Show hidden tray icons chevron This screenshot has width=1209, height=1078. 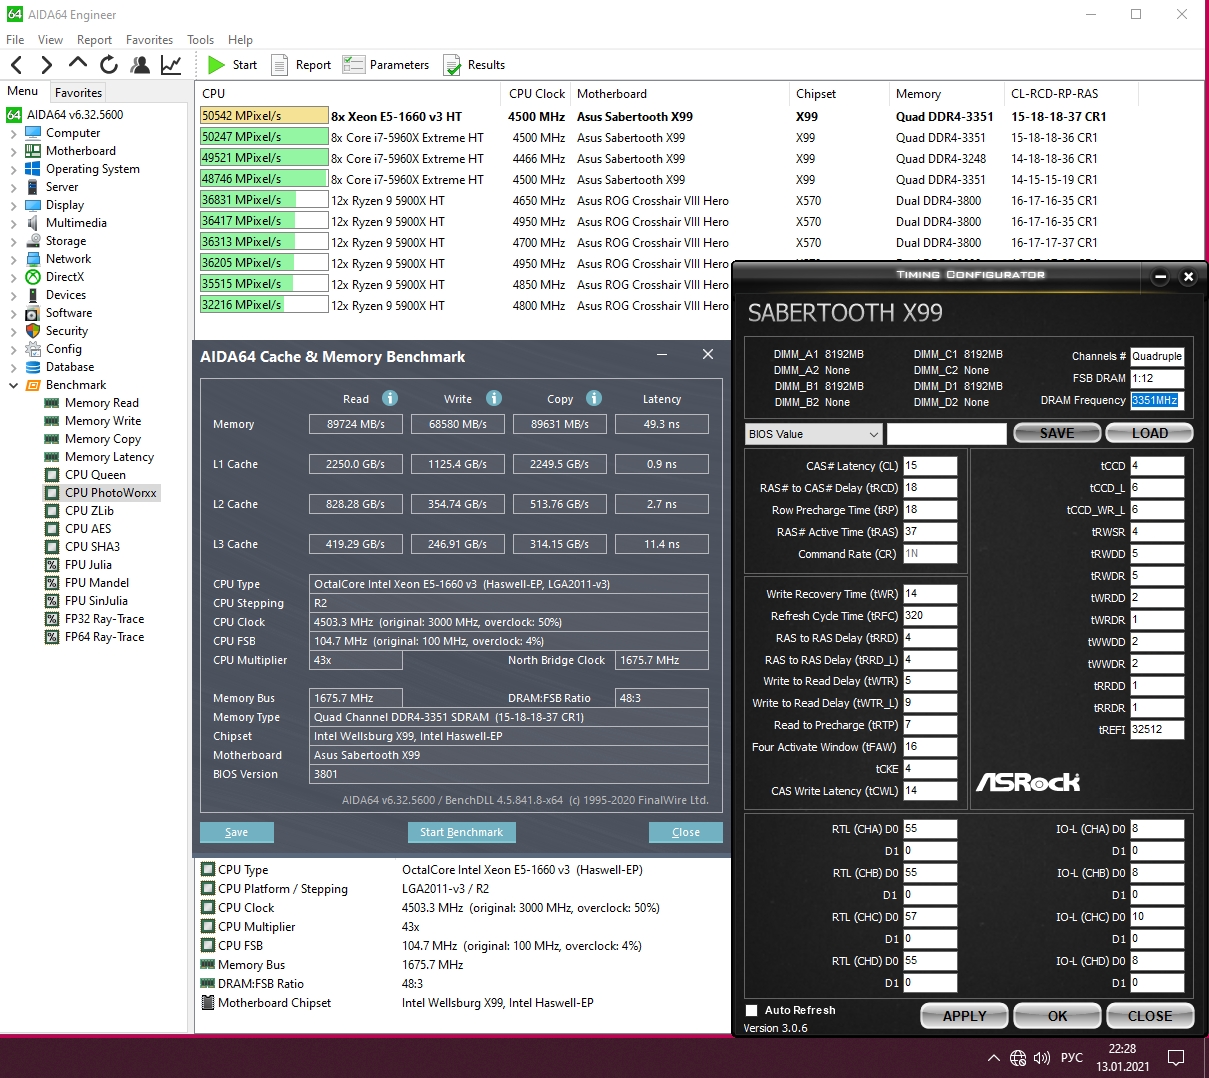tap(993, 1058)
